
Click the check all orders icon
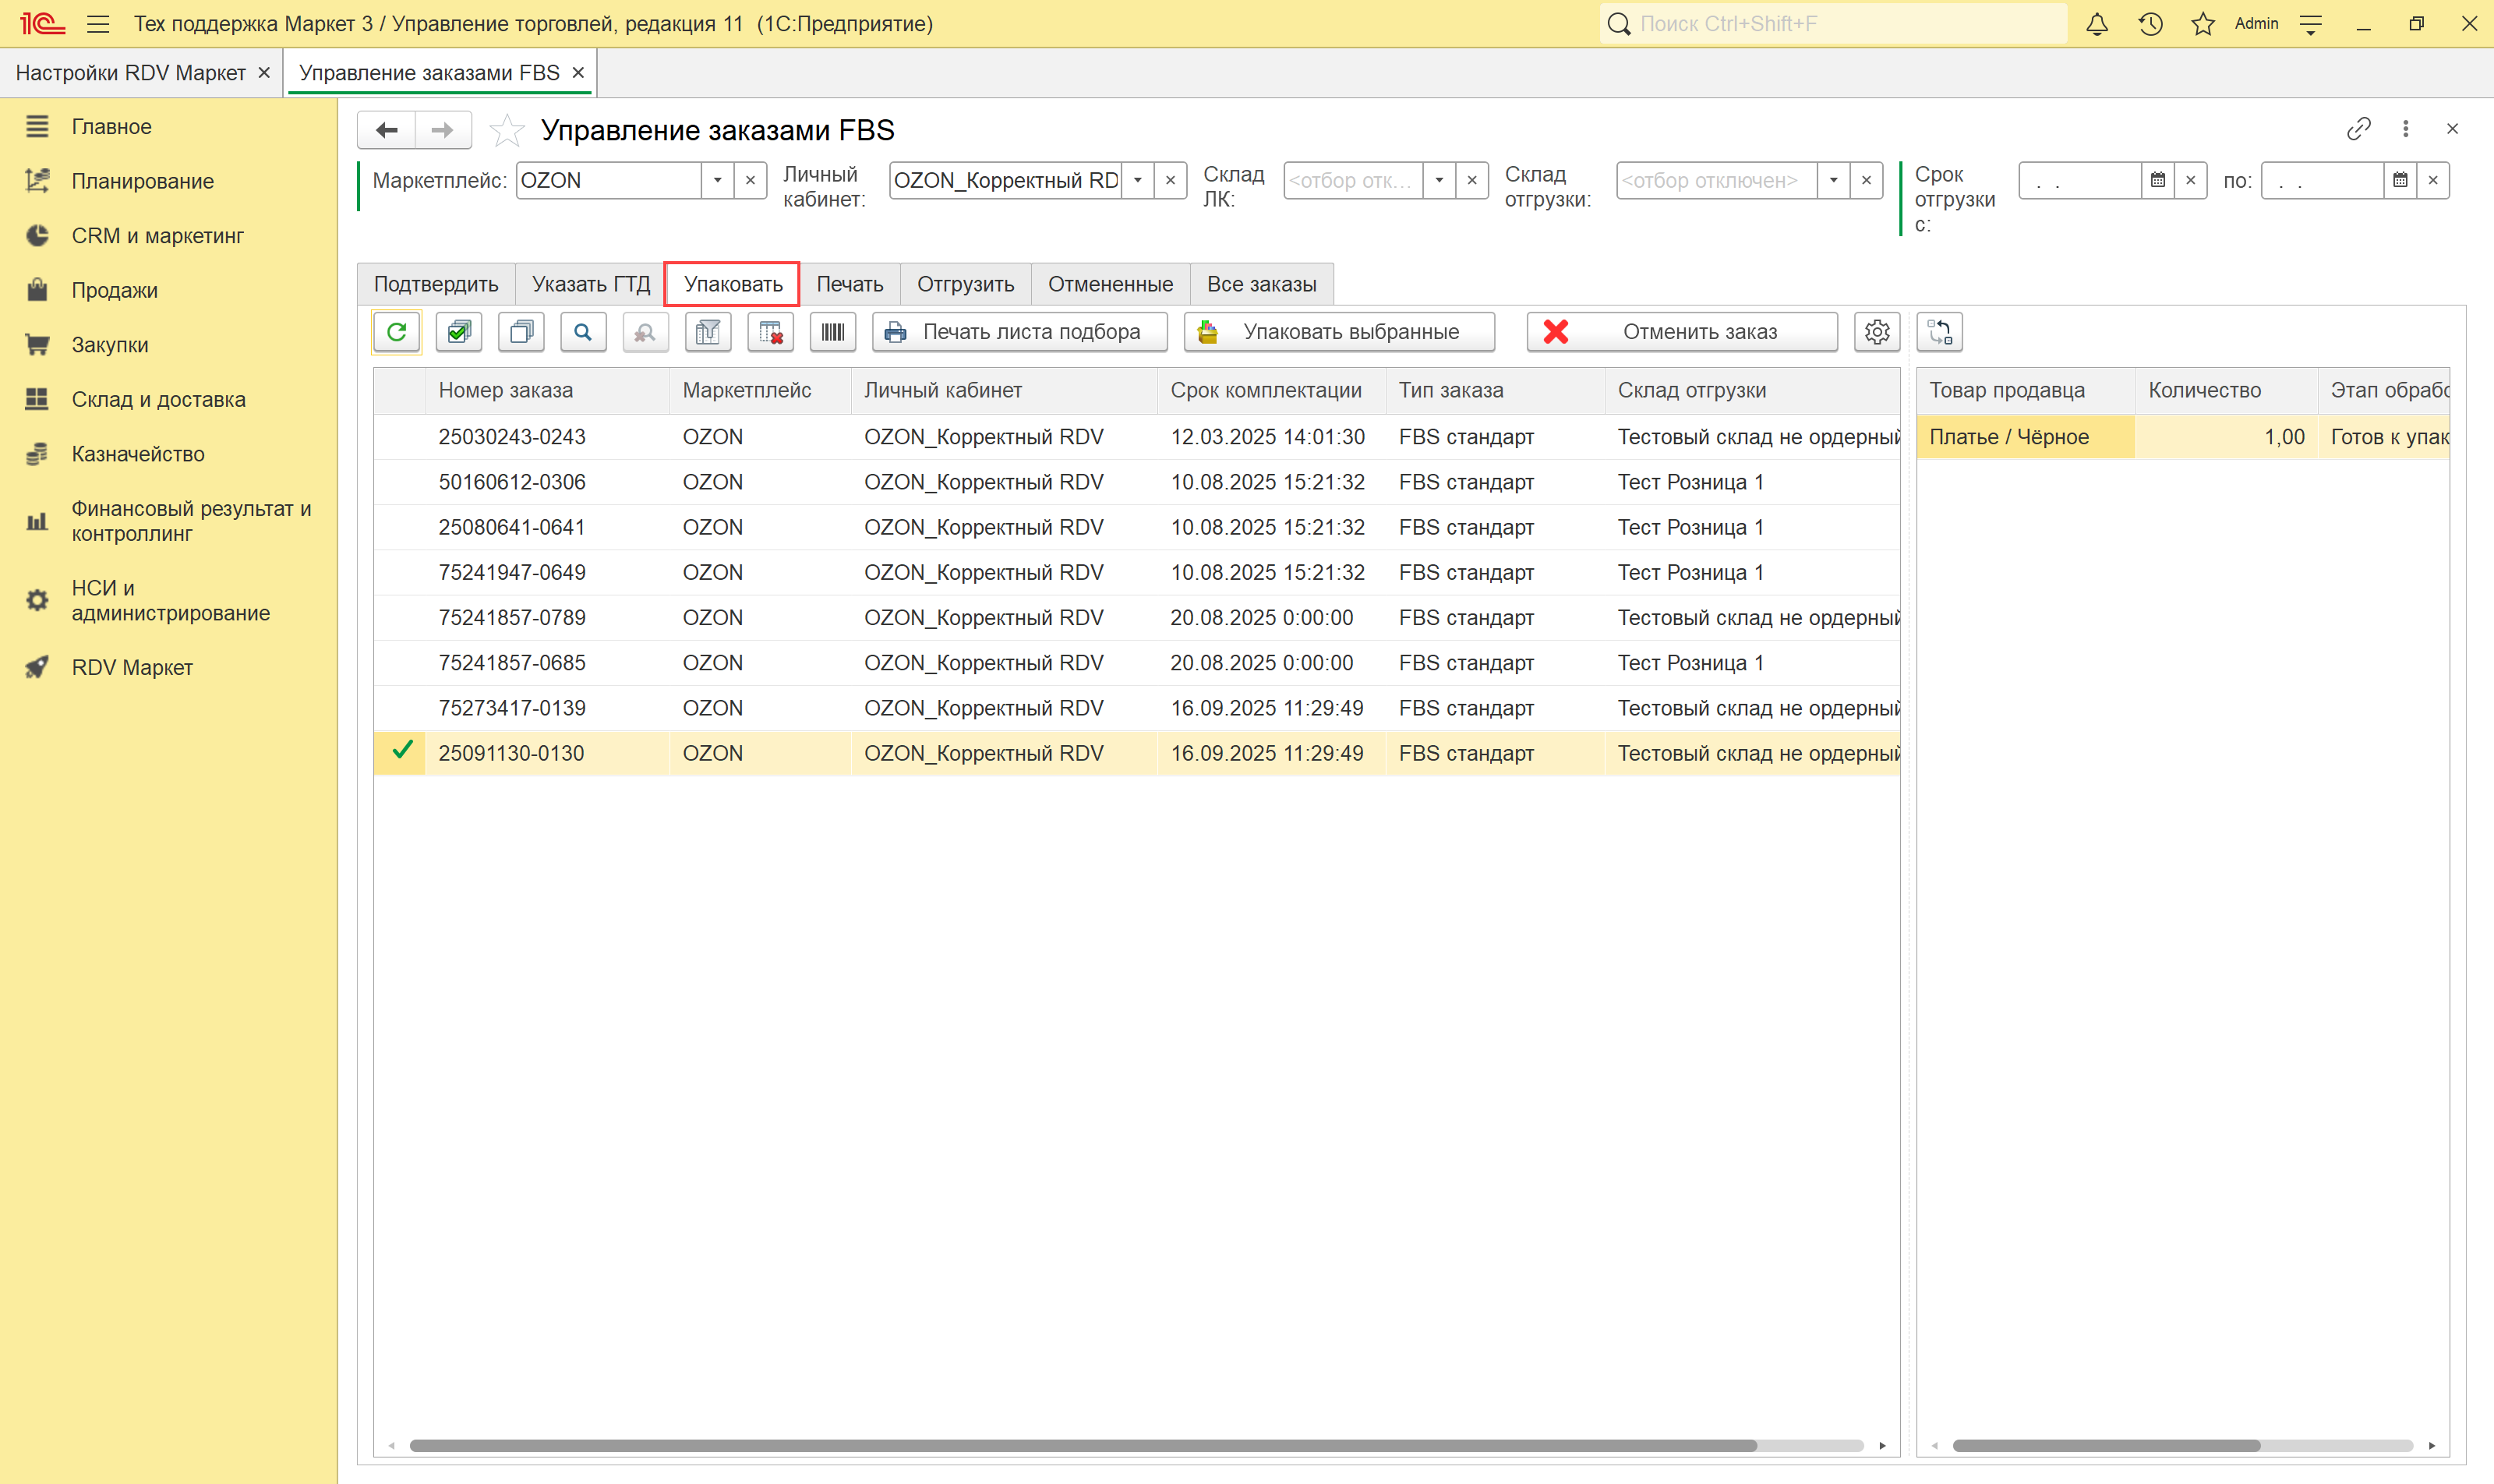click(459, 332)
